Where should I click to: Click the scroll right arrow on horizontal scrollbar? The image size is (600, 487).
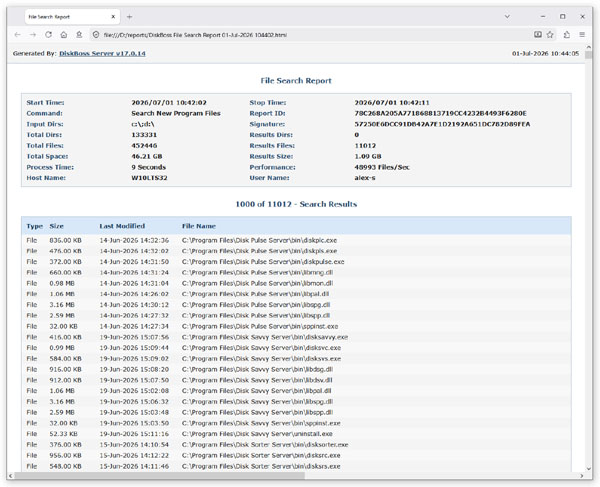click(x=582, y=476)
